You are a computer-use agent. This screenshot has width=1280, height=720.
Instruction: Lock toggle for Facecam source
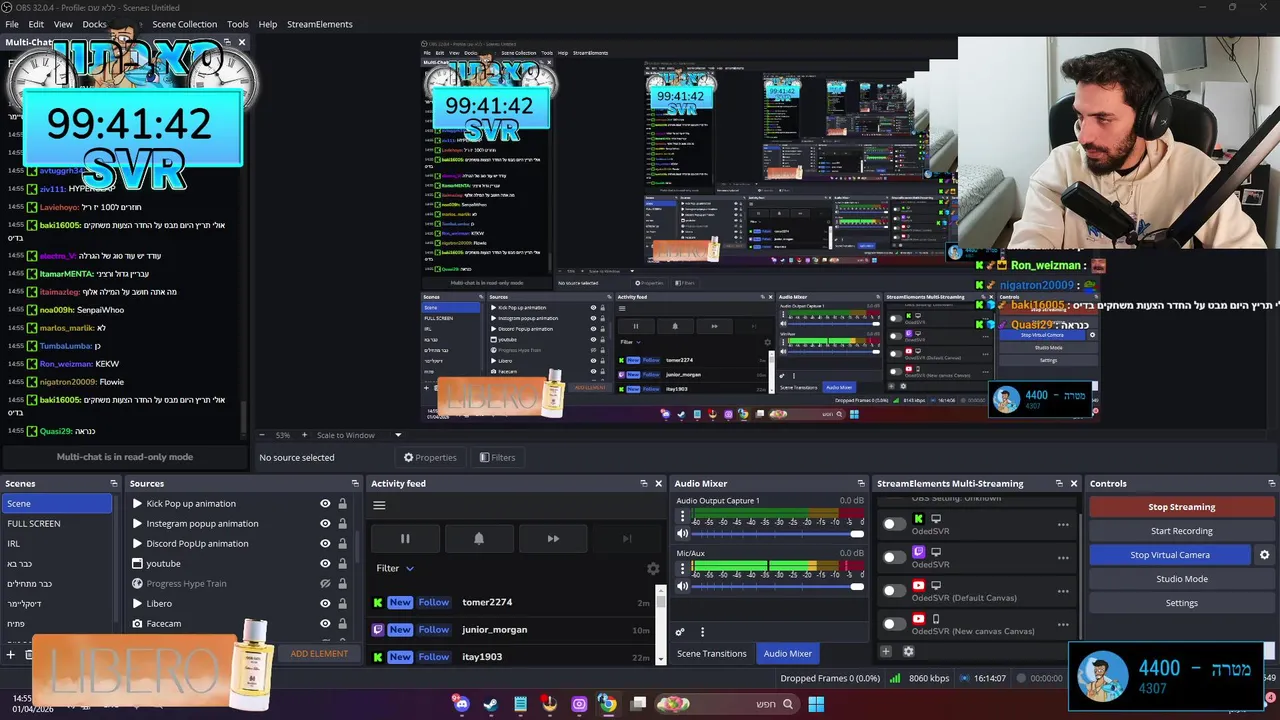point(342,624)
